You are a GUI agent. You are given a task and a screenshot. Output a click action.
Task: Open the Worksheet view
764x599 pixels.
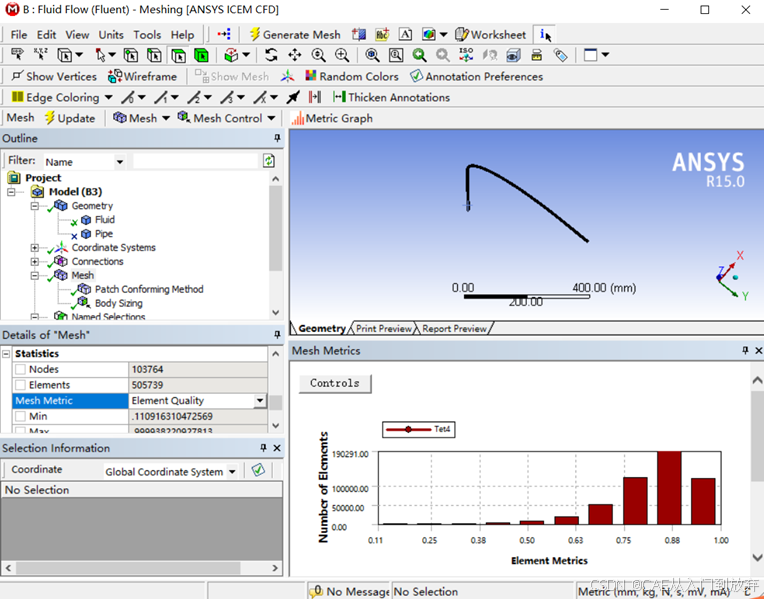tap(491, 35)
